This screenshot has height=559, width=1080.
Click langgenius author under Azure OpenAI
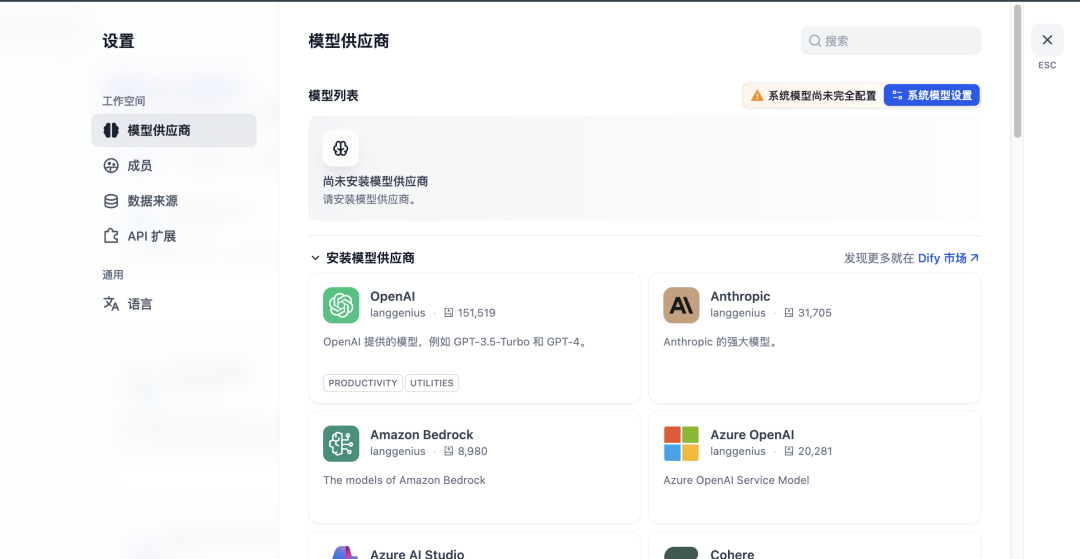click(x=738, y=451)
